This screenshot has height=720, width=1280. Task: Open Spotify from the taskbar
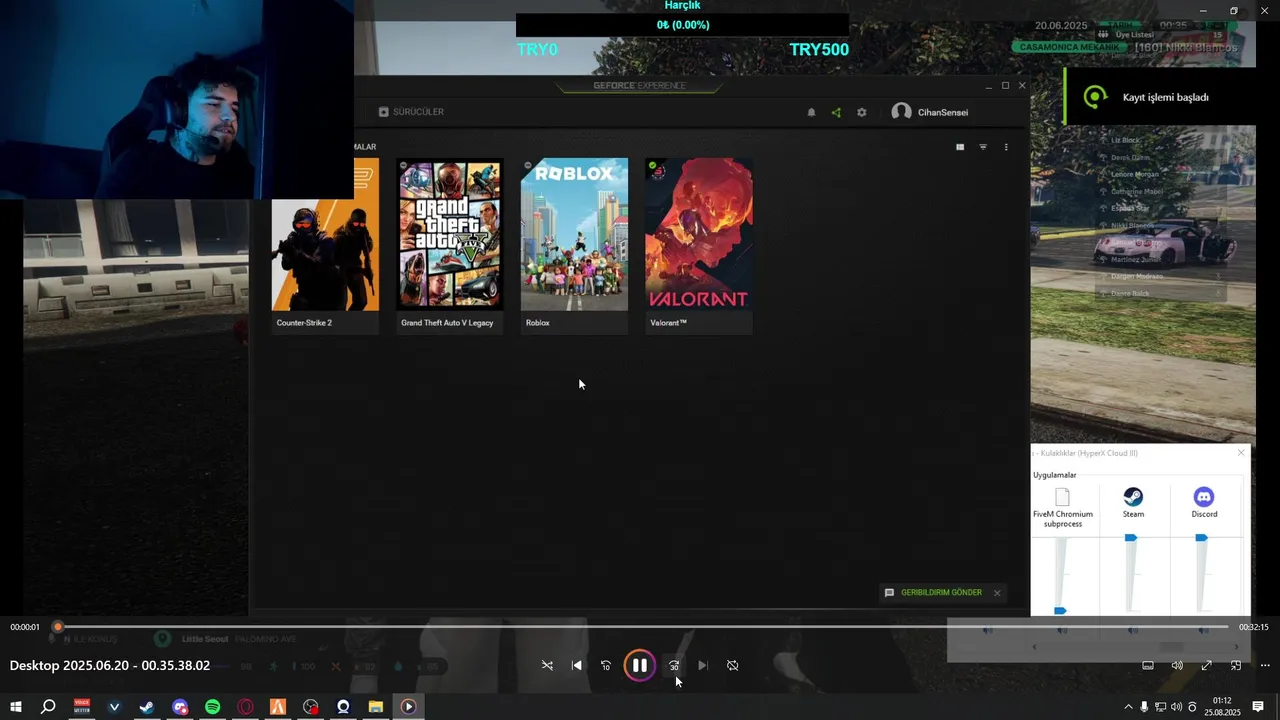[212, 707]
